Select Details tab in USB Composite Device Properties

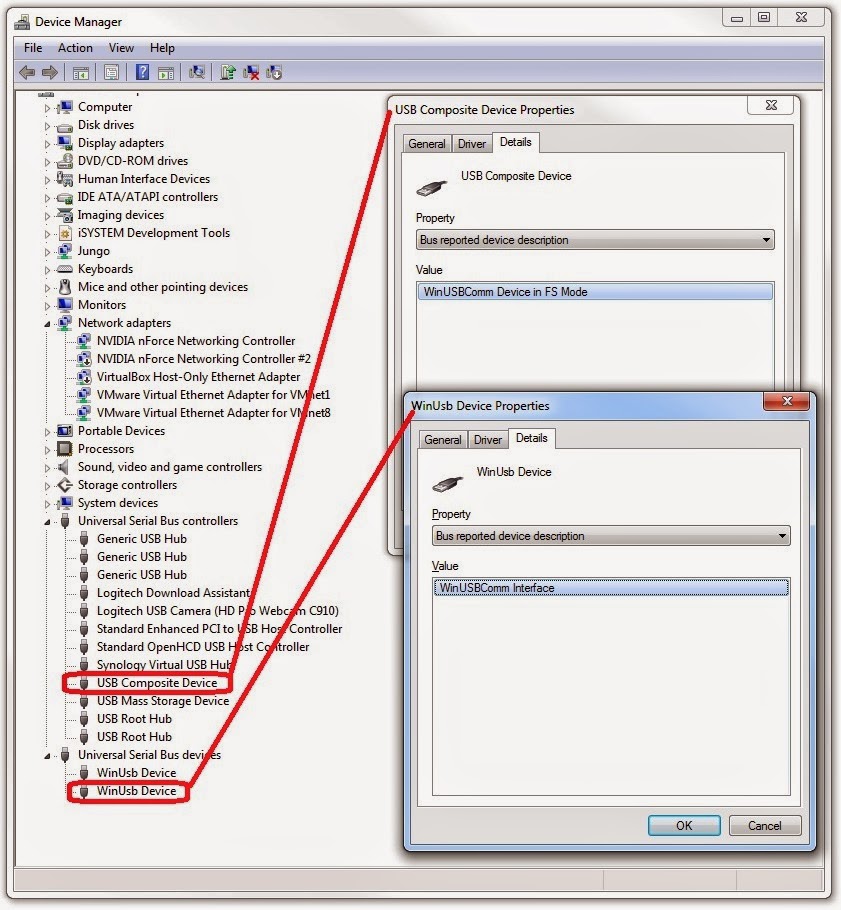[x=515, y=142]
